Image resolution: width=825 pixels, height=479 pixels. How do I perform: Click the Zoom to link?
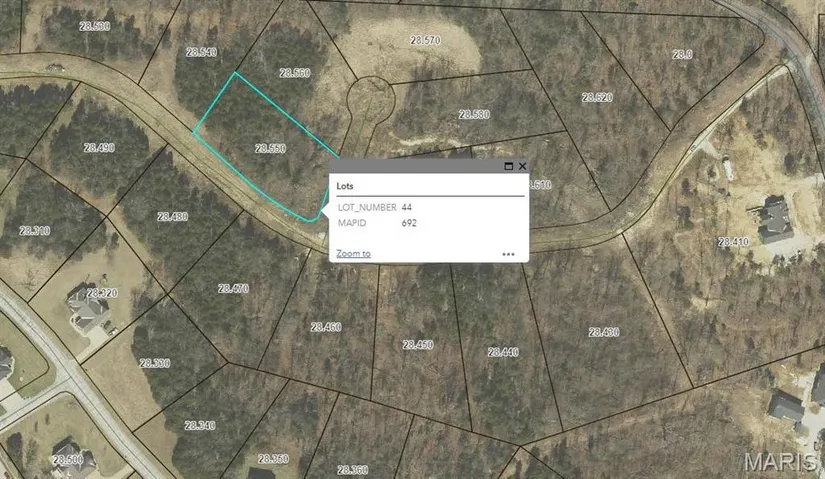(x=353, y=254)
